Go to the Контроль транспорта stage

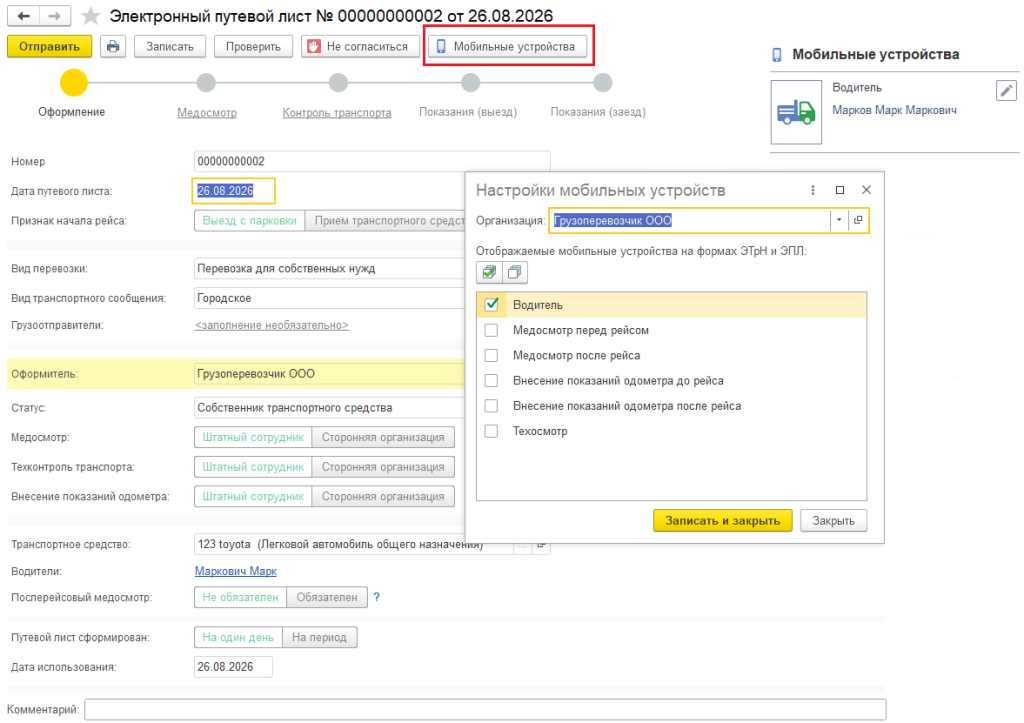(x=337, y=112)
